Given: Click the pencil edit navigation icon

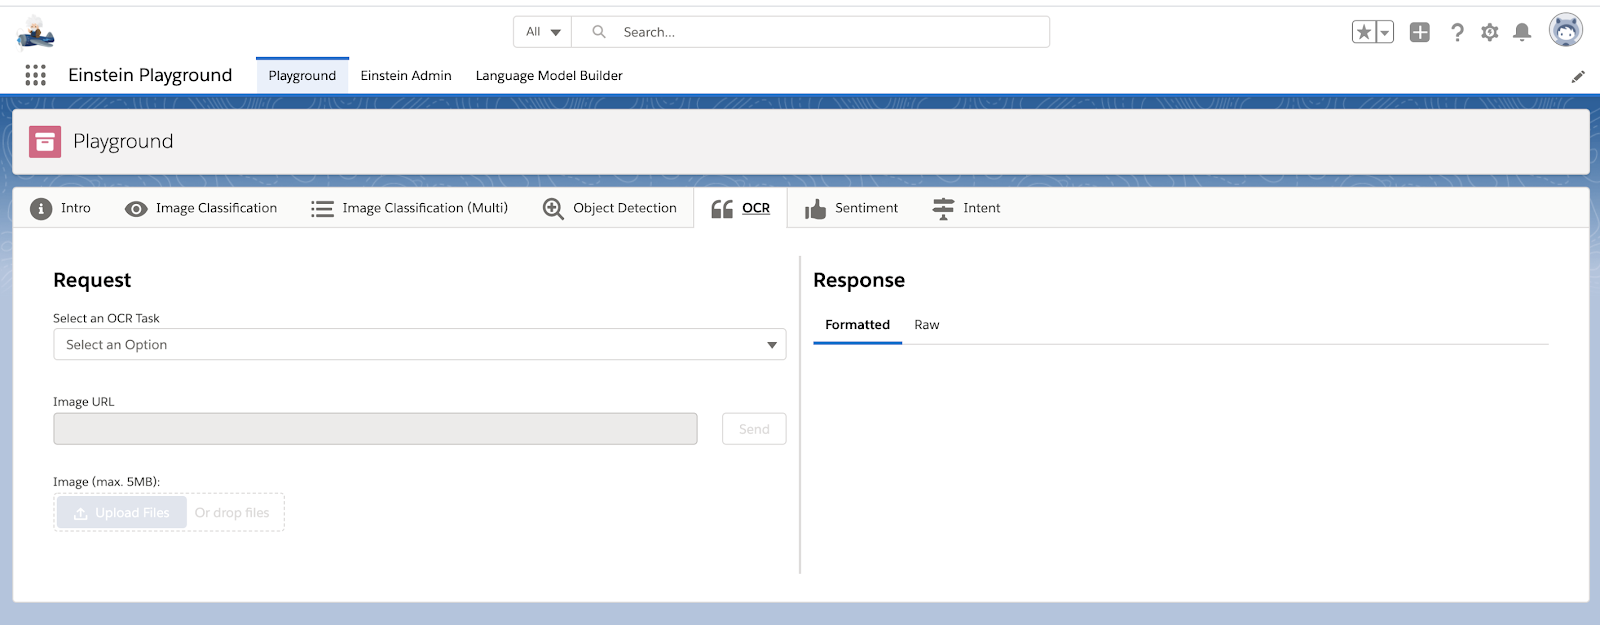Looking at the screenshot, I should (x=1578, y=77).
